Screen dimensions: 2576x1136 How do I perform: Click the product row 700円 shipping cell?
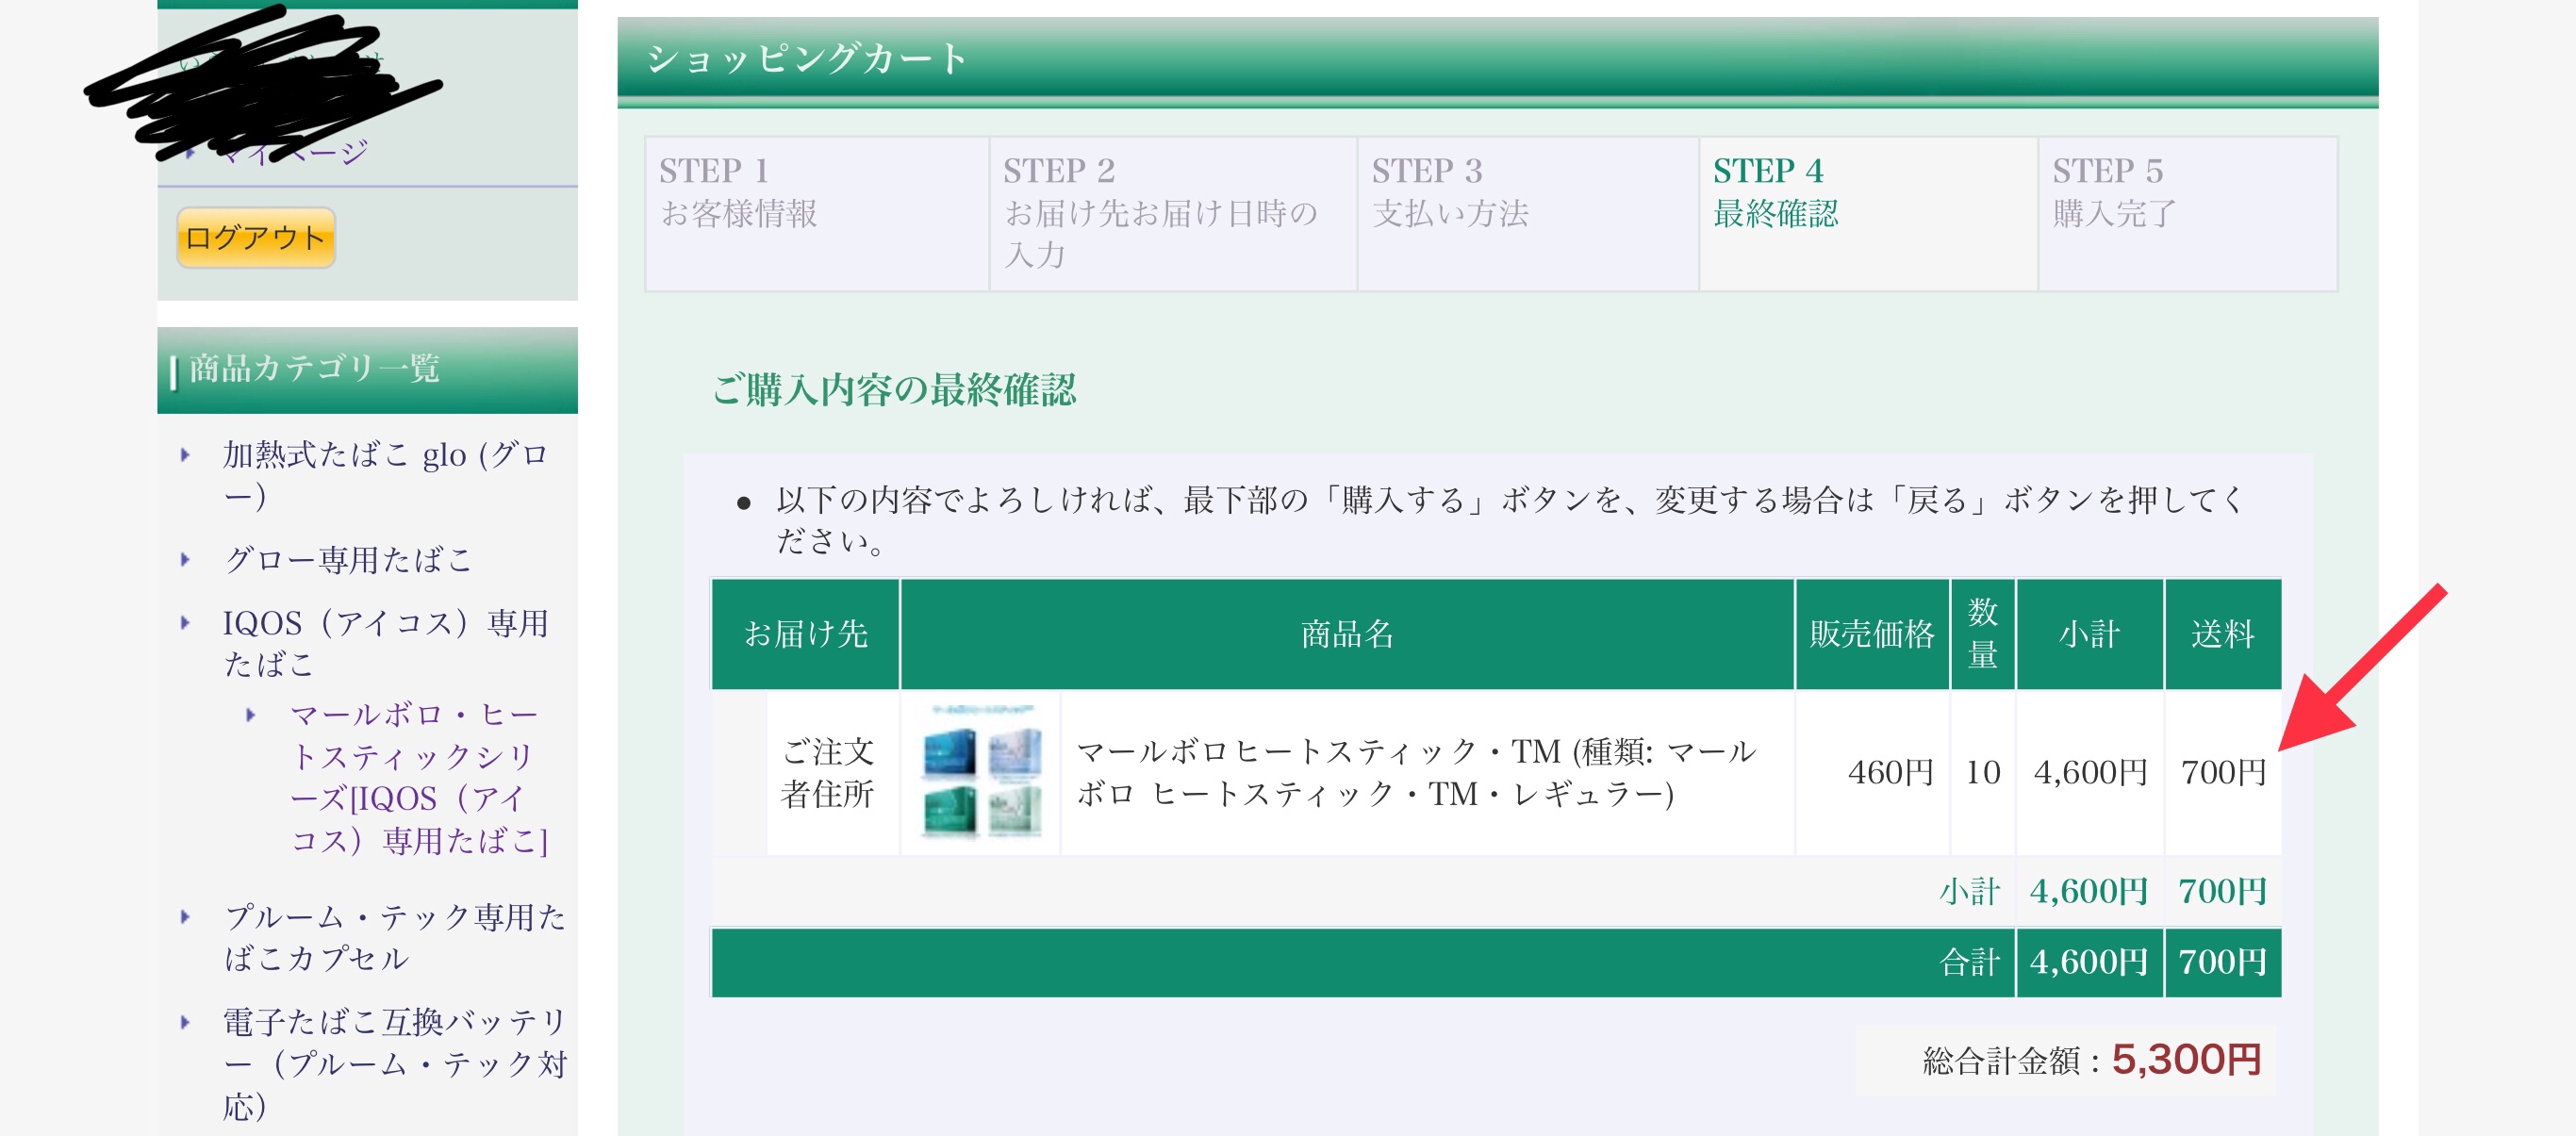click(2222, 772)
